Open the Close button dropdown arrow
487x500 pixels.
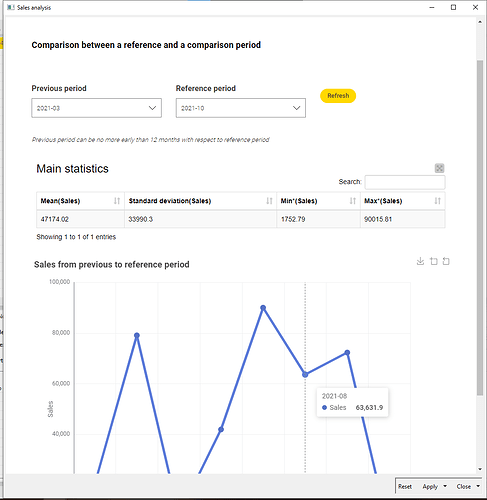tap(478, 486)
